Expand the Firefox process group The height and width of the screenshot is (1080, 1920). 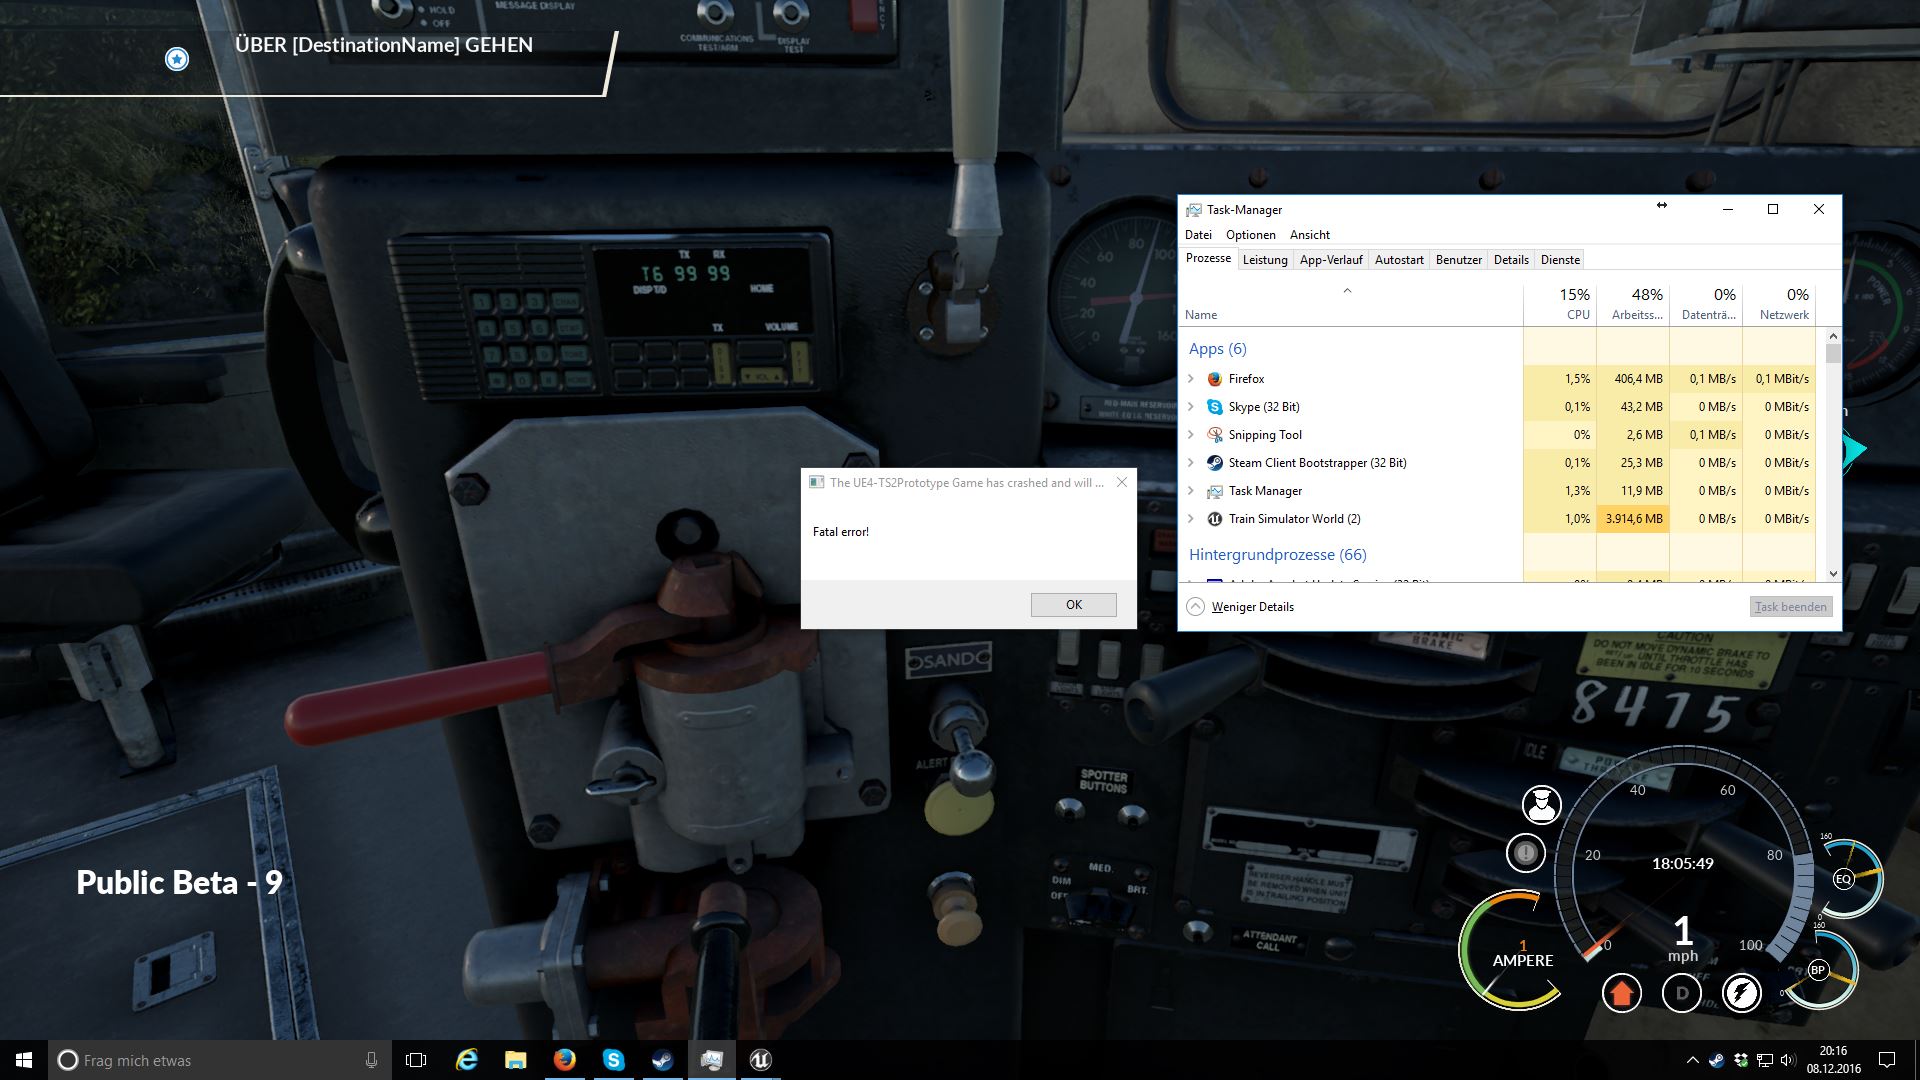[1191, 379]
